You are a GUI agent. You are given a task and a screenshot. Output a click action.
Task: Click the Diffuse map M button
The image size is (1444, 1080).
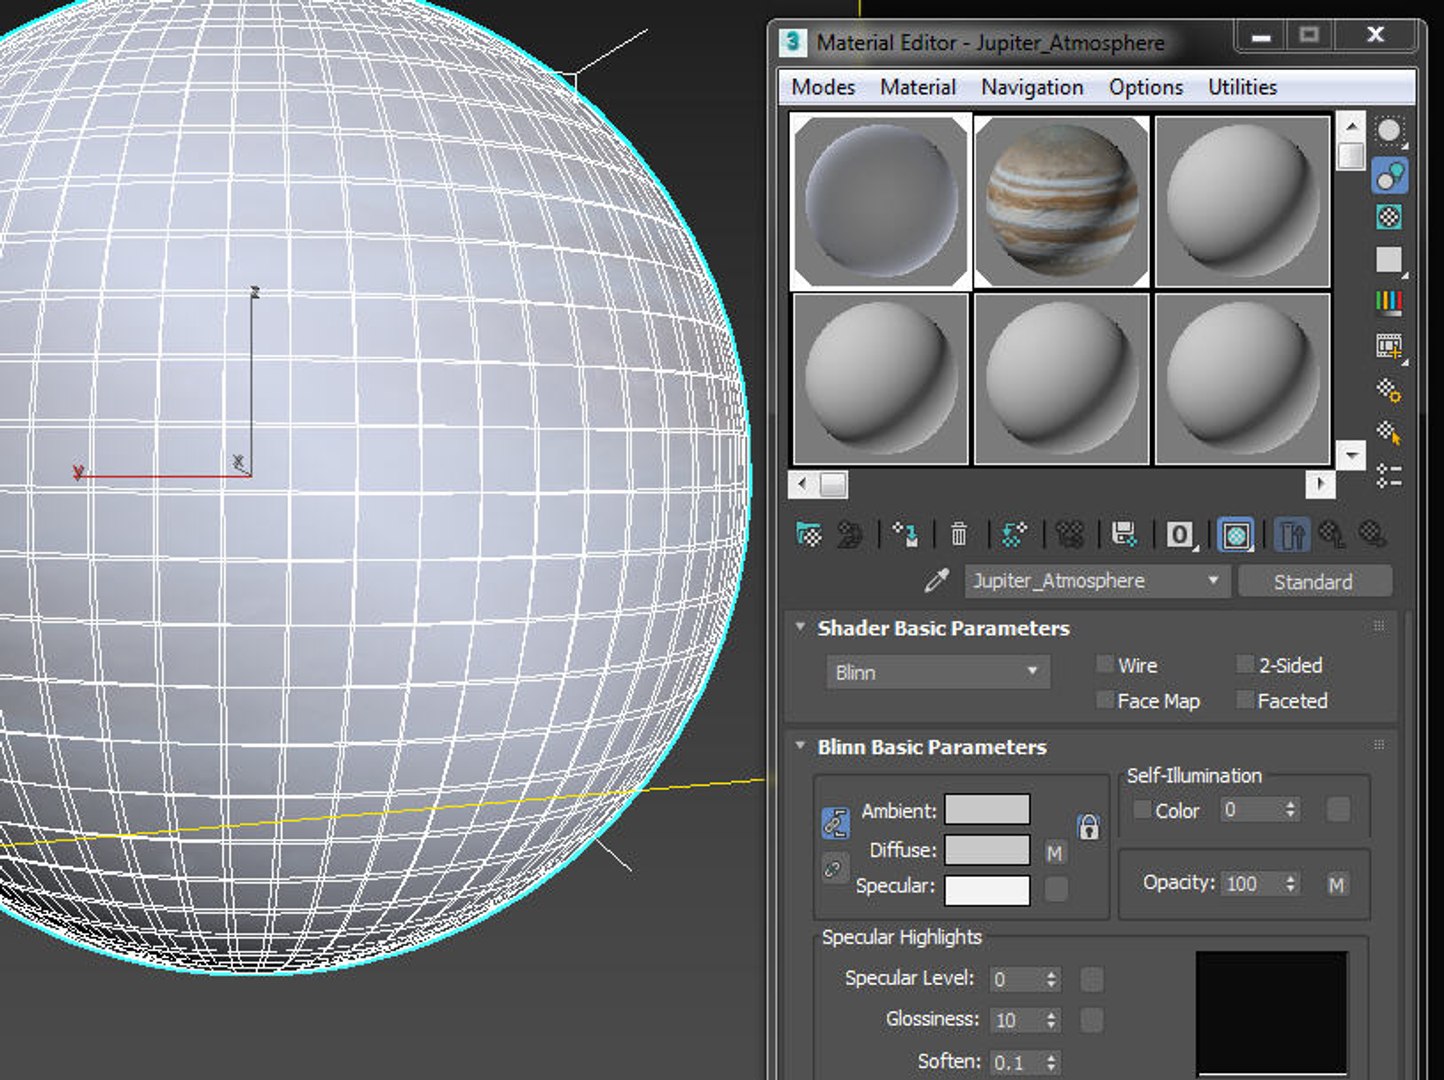coord(1055,853)
